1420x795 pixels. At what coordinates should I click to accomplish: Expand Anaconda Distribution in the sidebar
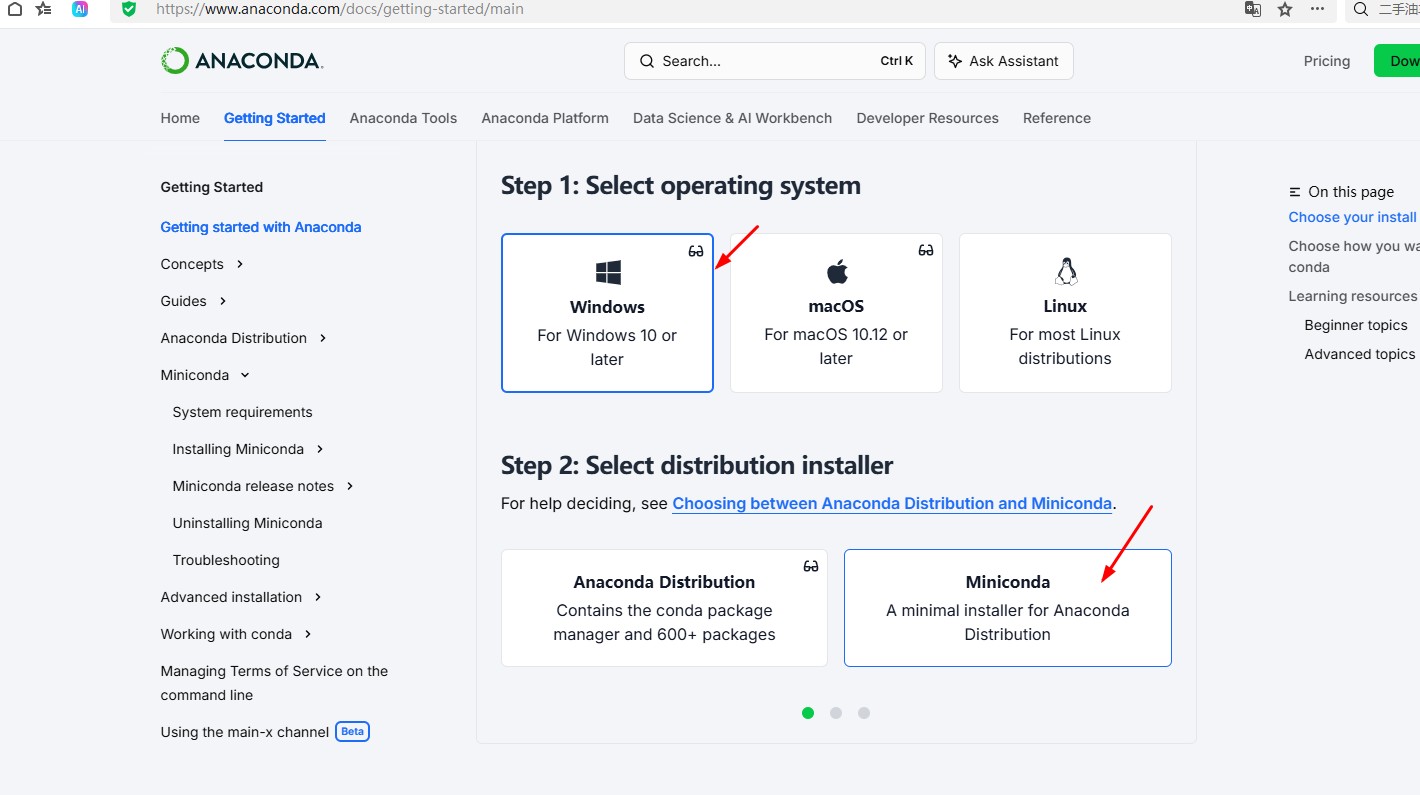tap(323, 338)
